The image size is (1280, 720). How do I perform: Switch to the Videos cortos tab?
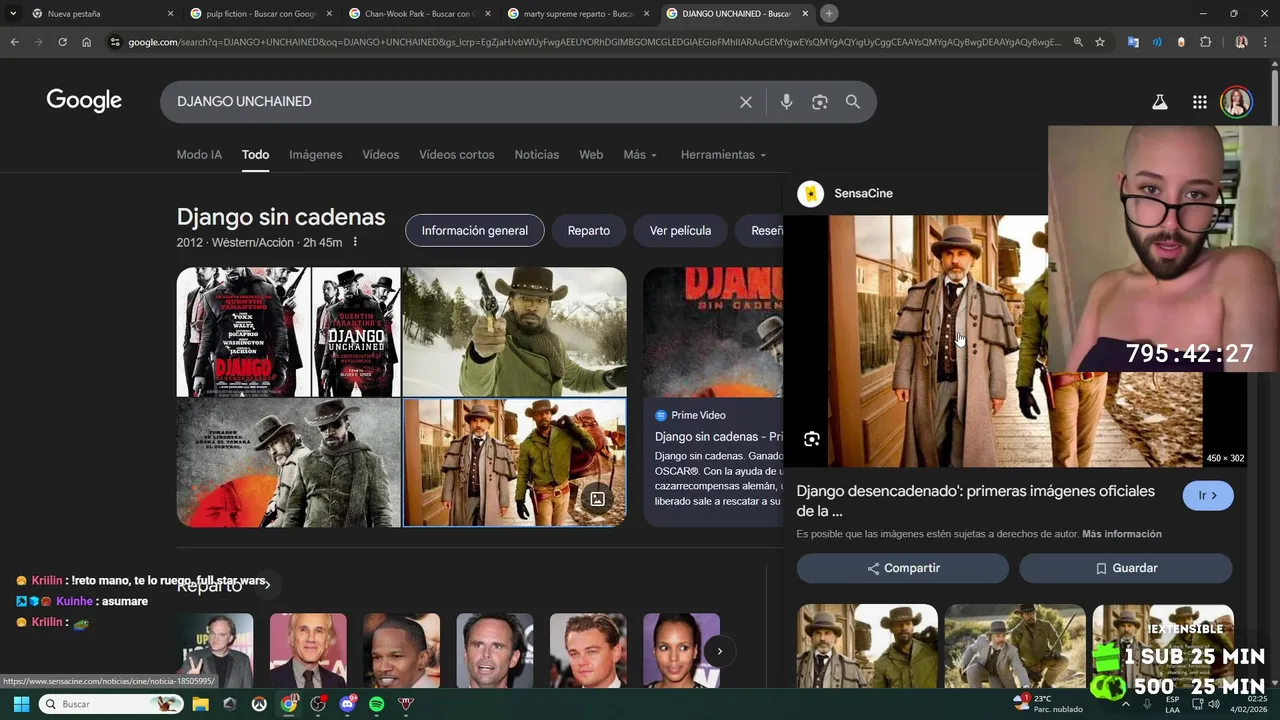456,155
